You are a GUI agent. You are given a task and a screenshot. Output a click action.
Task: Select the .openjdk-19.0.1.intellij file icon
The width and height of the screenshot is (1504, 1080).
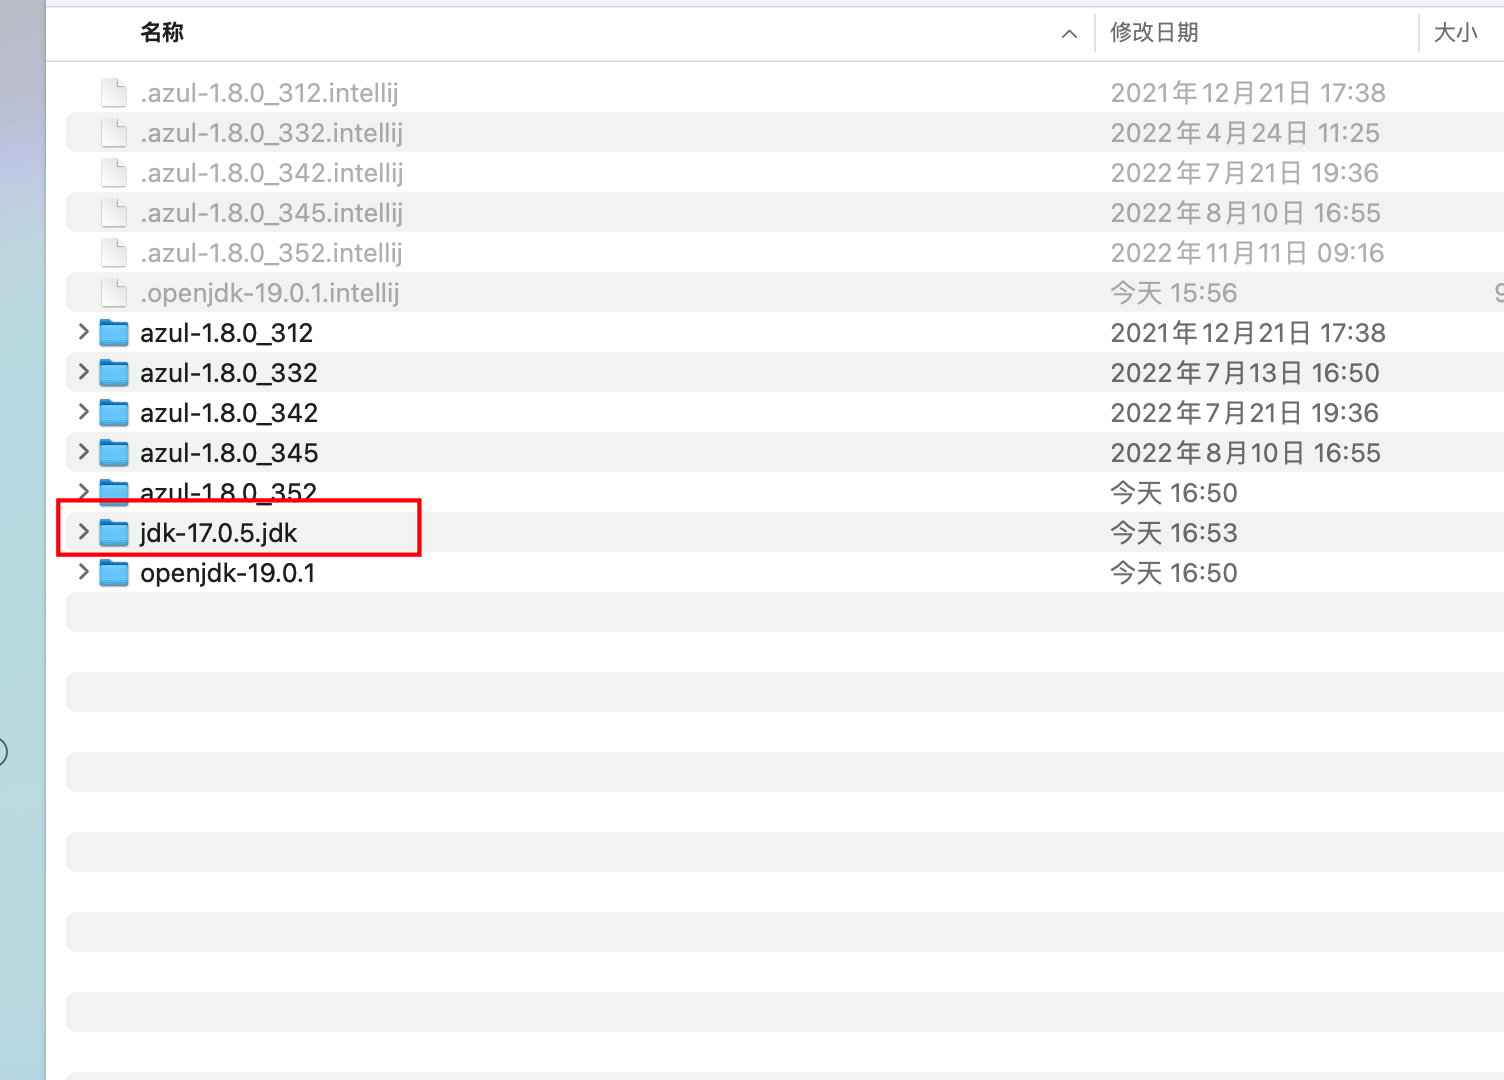click(114, 293)
